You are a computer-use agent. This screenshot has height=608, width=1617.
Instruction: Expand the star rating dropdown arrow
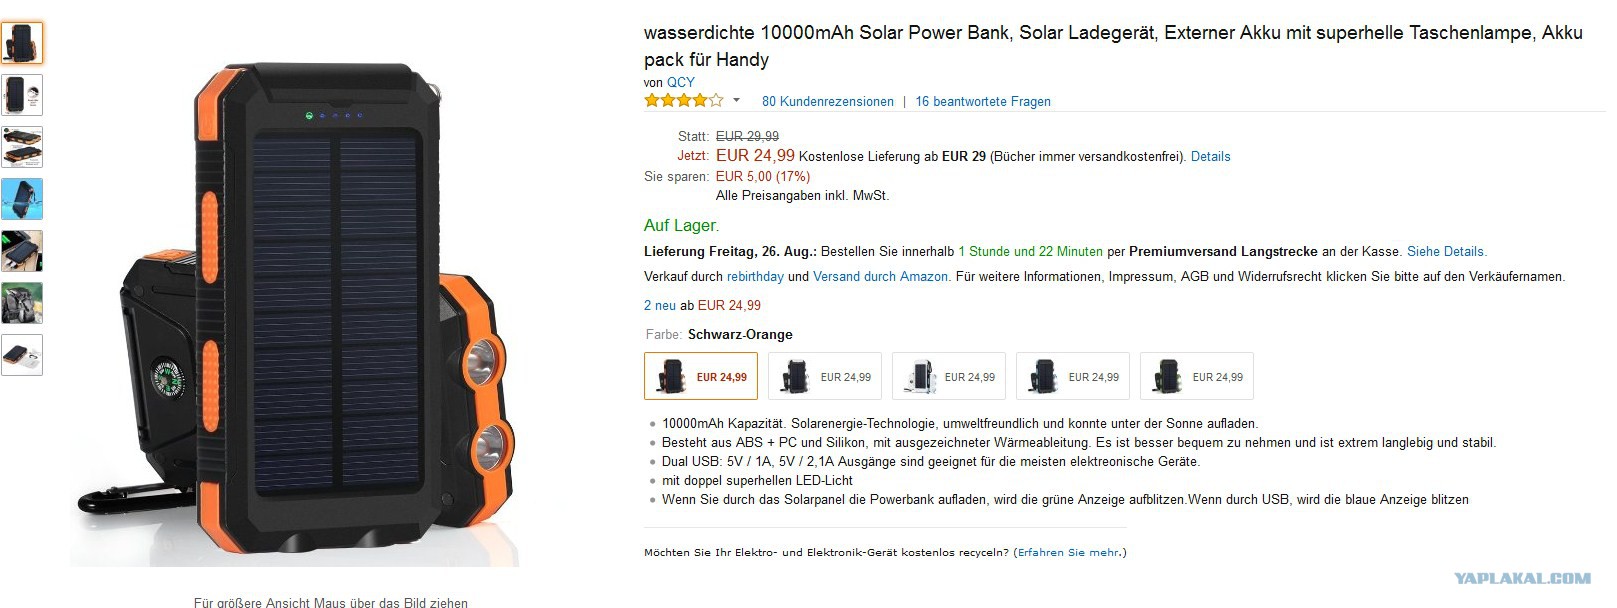[x=737, y=100]
